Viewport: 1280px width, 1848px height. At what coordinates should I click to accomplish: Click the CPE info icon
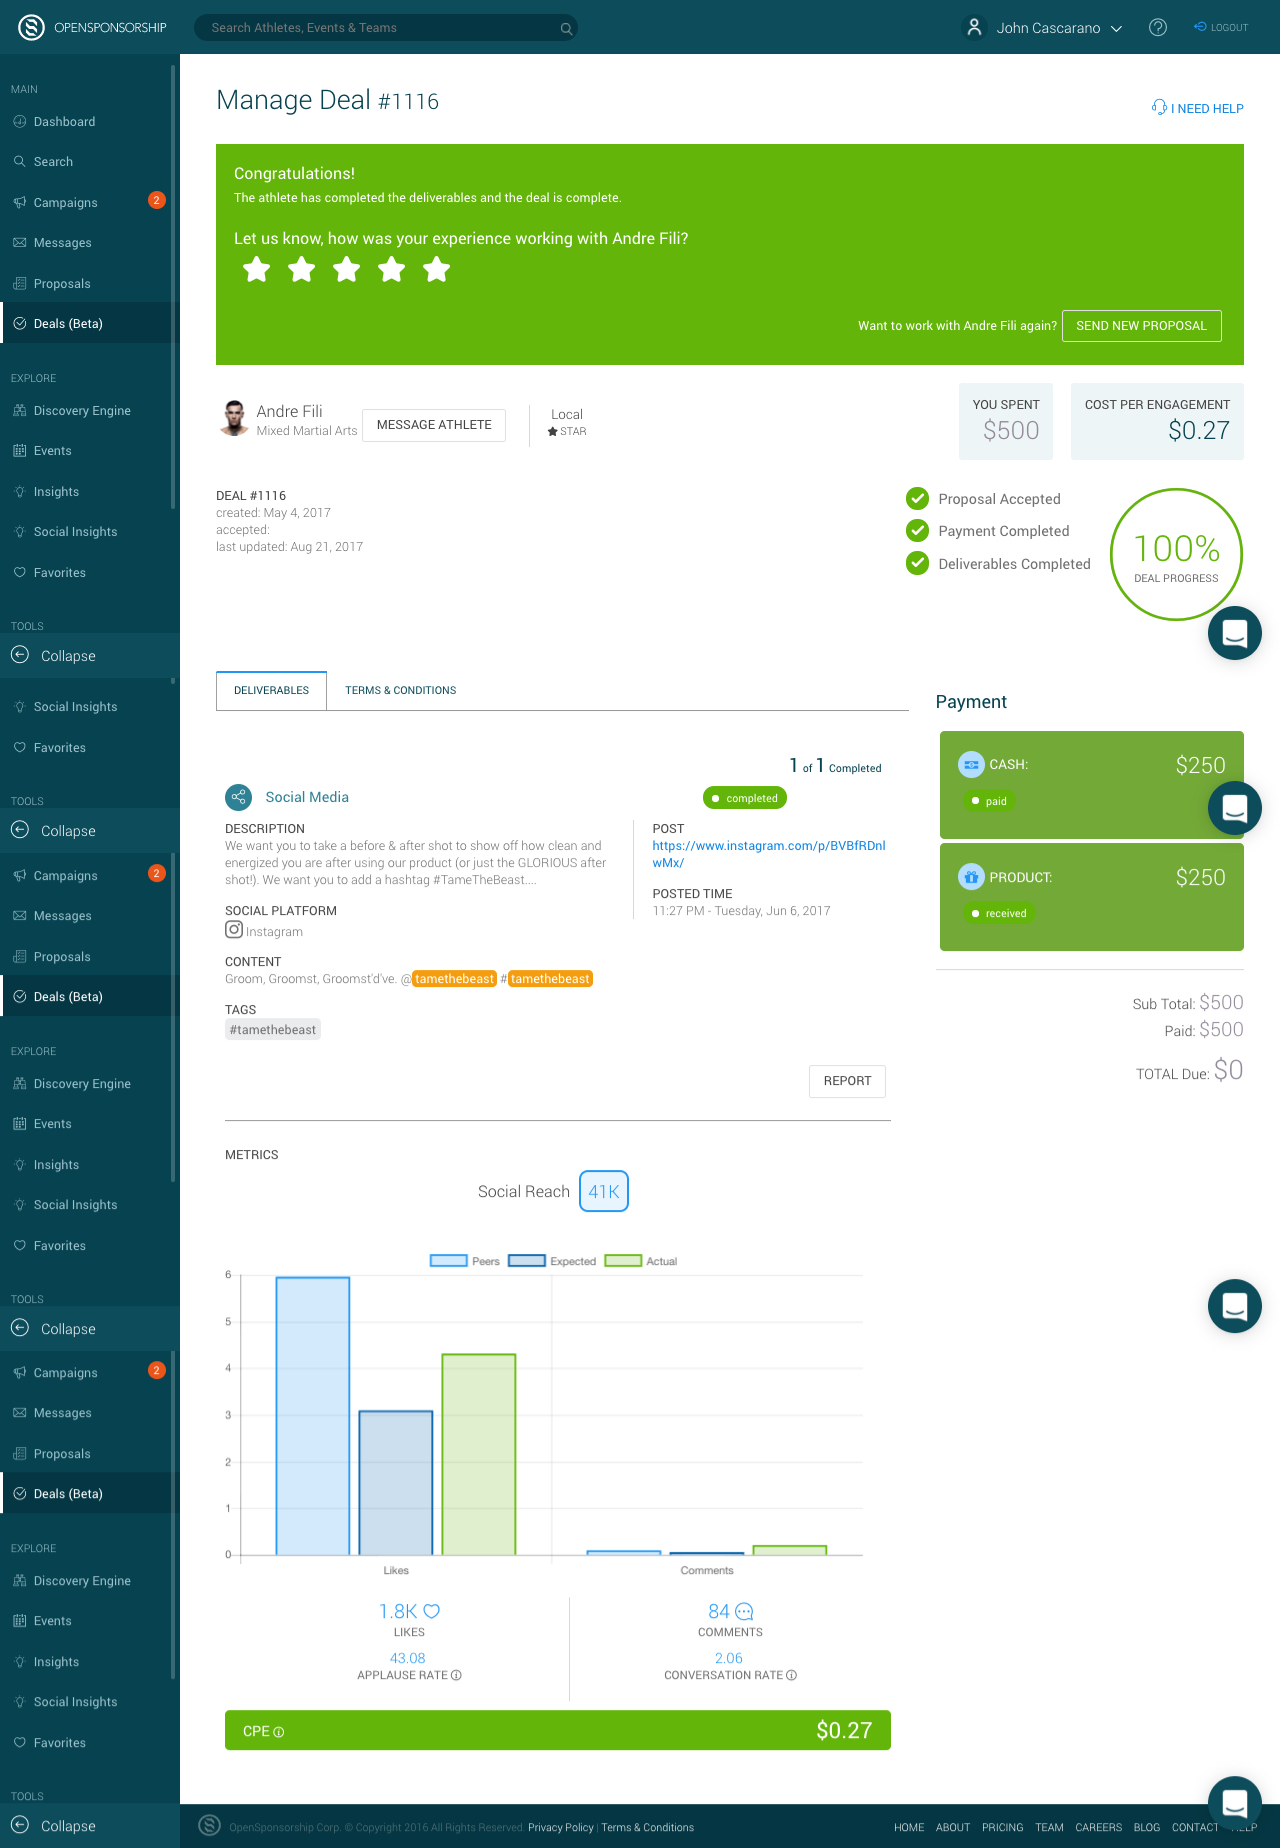click(279, 1732)
